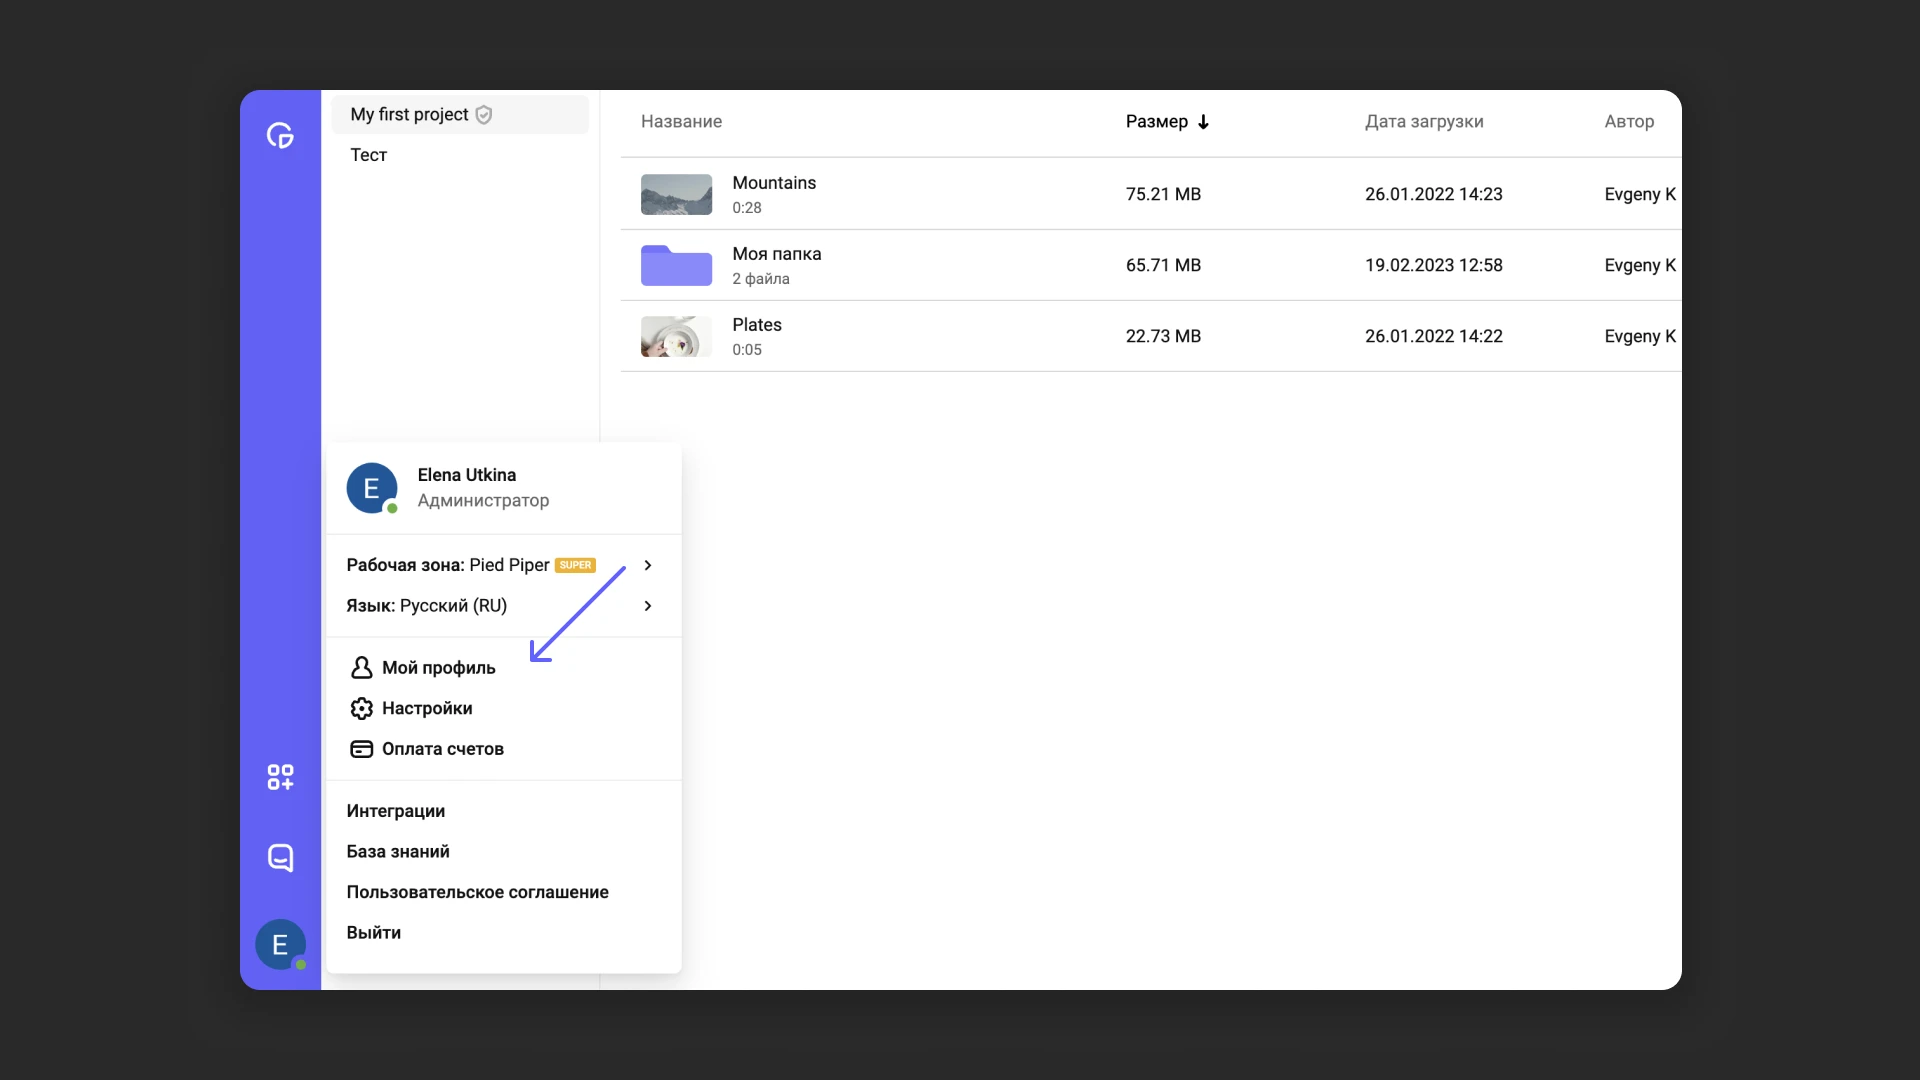Click the user avatar in sidebar bottom
The image size is (1920, 1080).
[280, 944]
